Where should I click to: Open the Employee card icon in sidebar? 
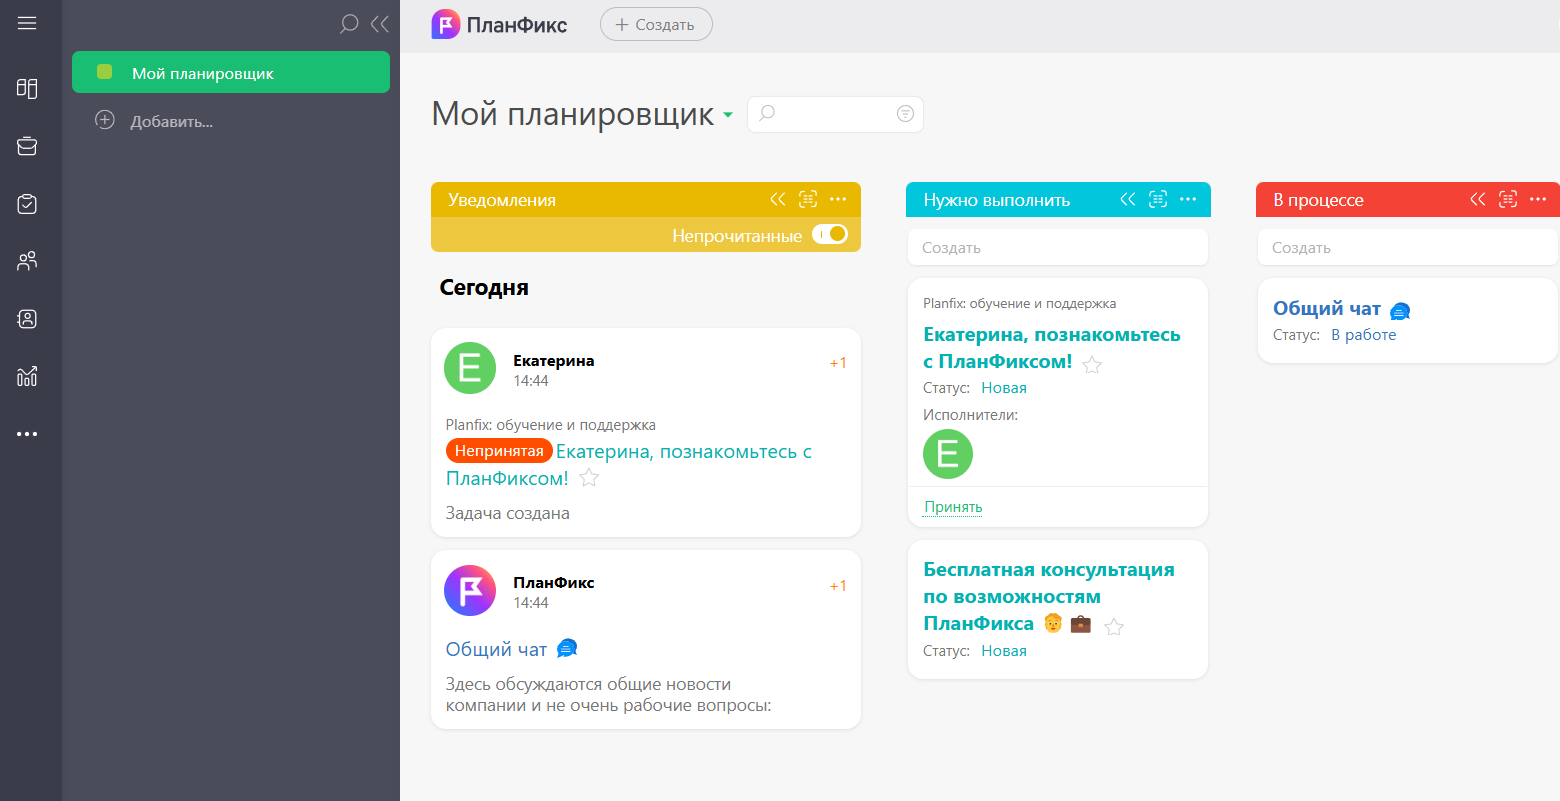pyautogui.click(x=27, y=319)
